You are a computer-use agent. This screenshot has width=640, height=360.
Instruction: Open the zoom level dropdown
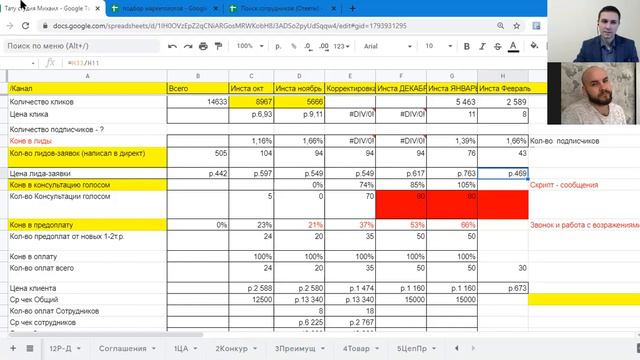tap(250, 46)
